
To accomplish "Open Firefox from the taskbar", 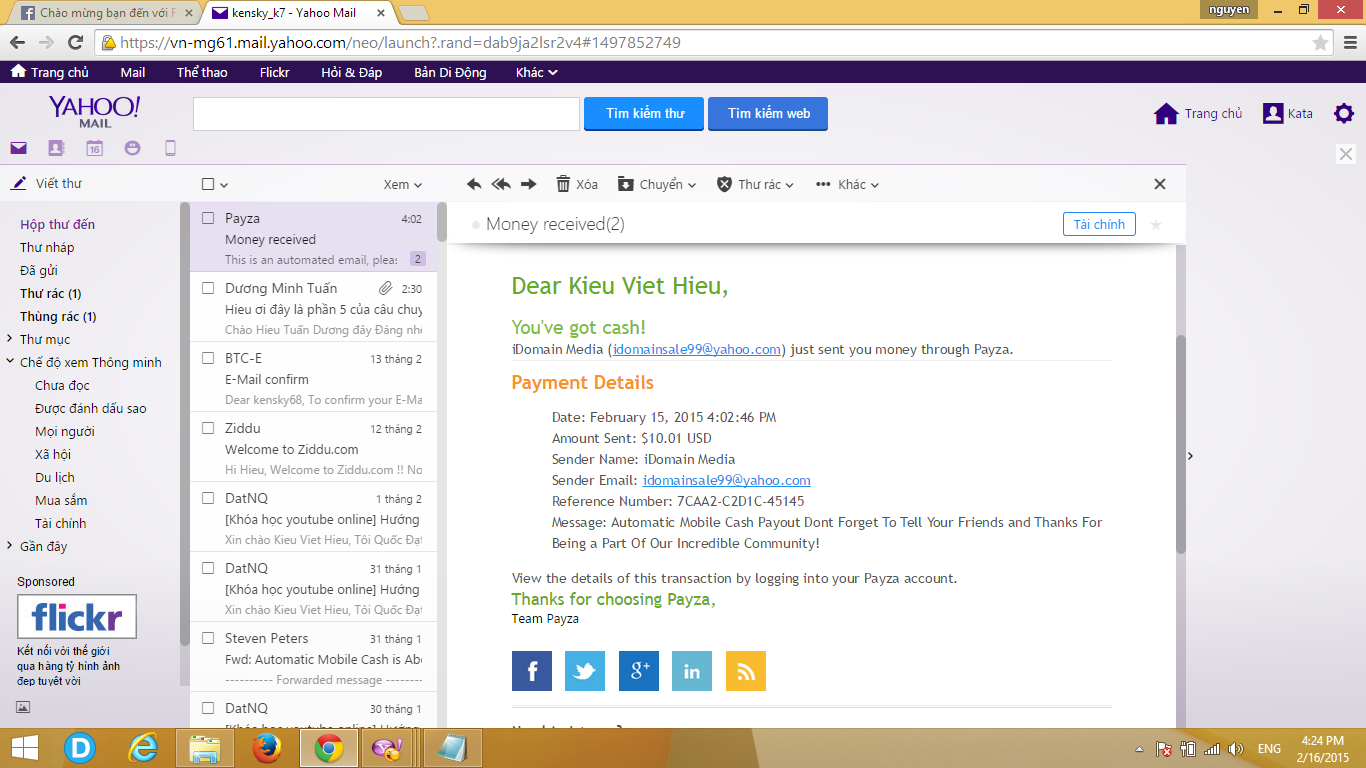I will [x=266, y=748].
